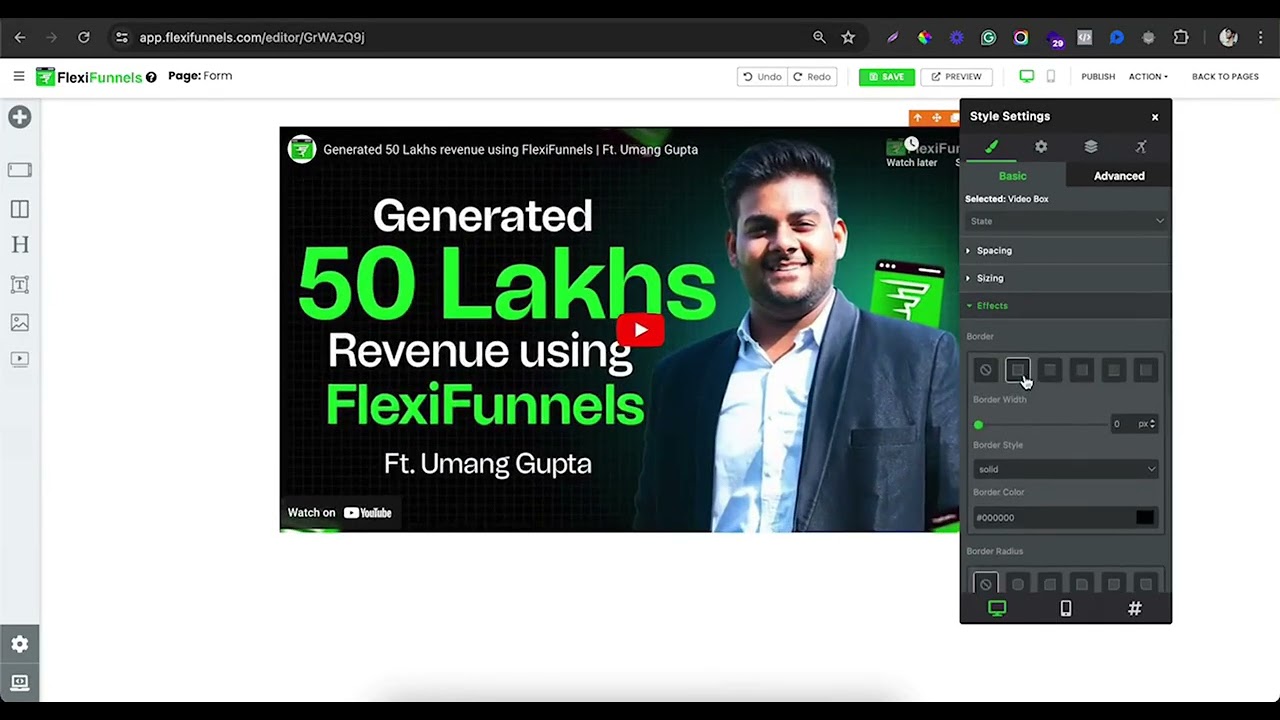Click BACK TO PAGES
1280x720 pixels.
[1225, 77]
